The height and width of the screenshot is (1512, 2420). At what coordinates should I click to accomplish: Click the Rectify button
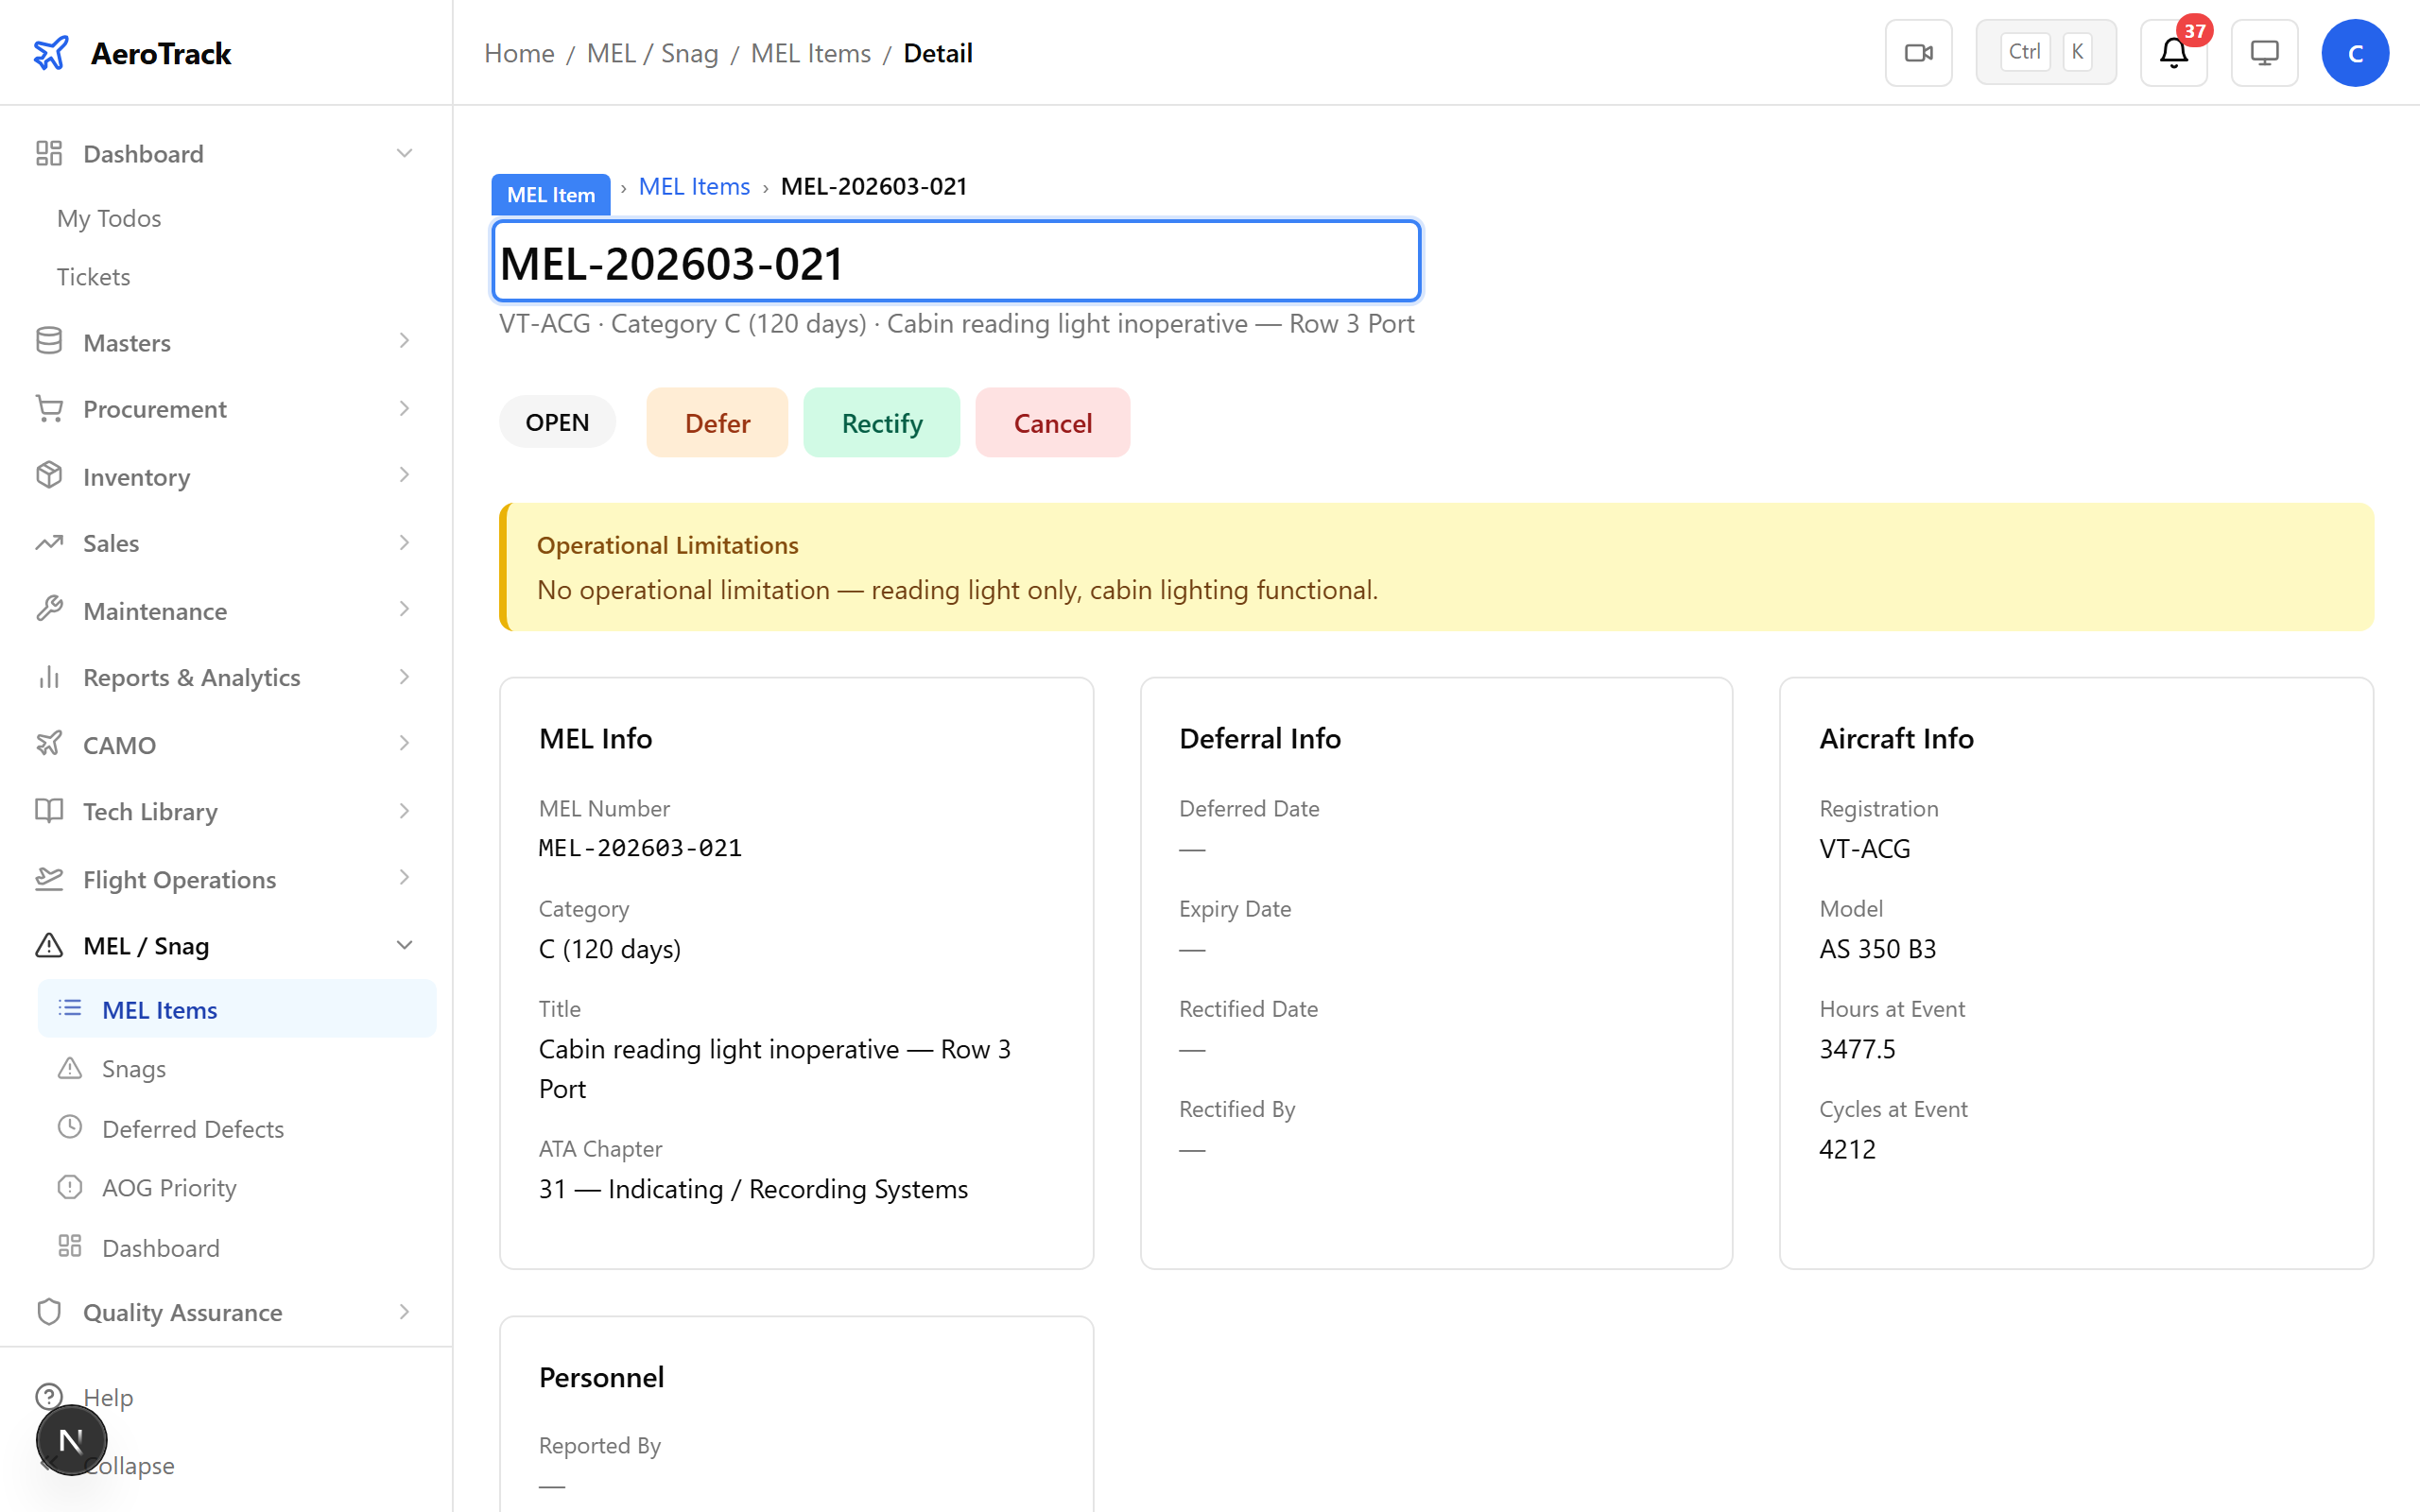point(881,422)
